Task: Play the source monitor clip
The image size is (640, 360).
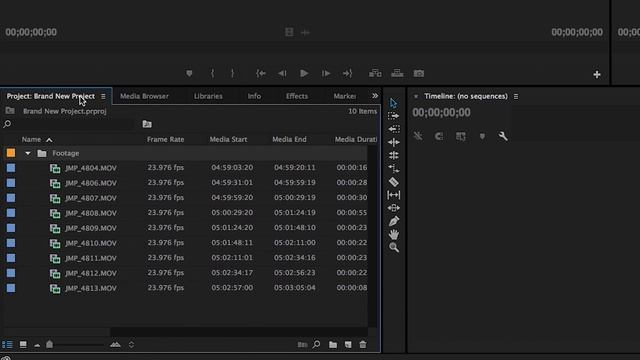Action: pos(304,73)
